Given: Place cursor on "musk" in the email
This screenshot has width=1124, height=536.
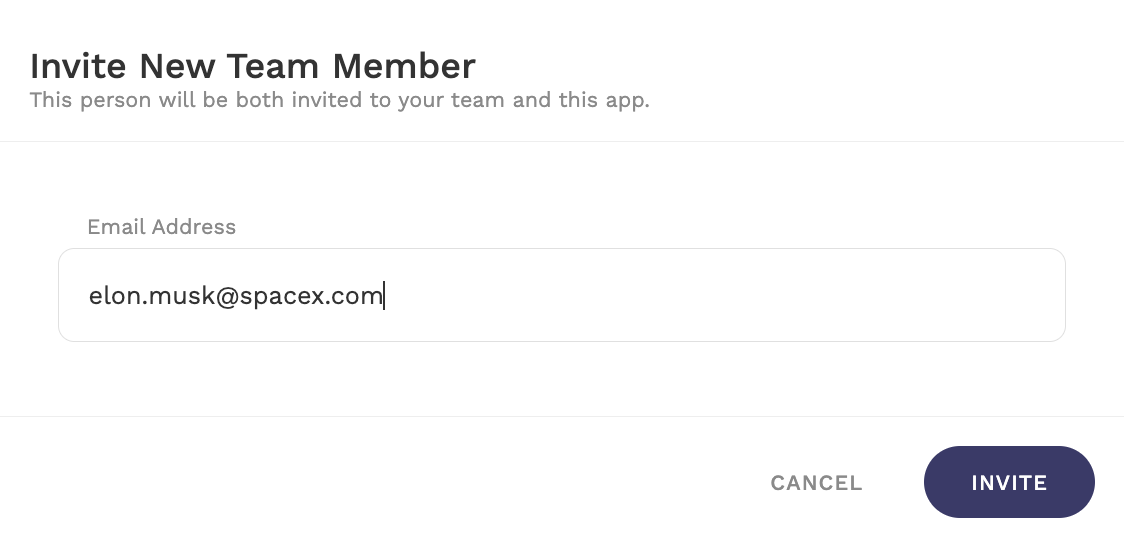Looking at the screenshot, I should tap(179, 296).
